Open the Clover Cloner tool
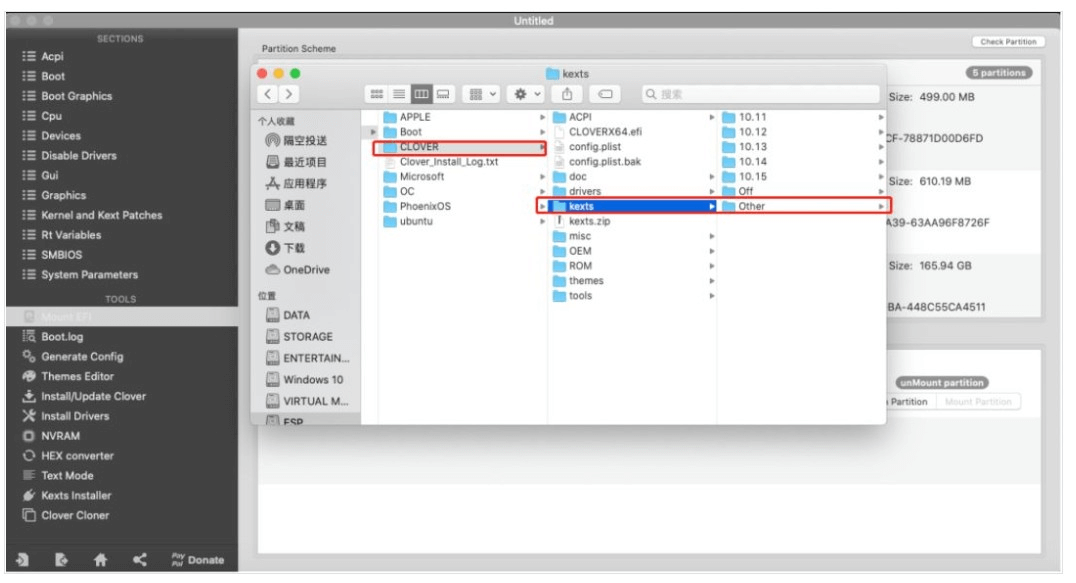This screenshot has height=583, width=1076. pyautogui.click(x=75, y=515)
